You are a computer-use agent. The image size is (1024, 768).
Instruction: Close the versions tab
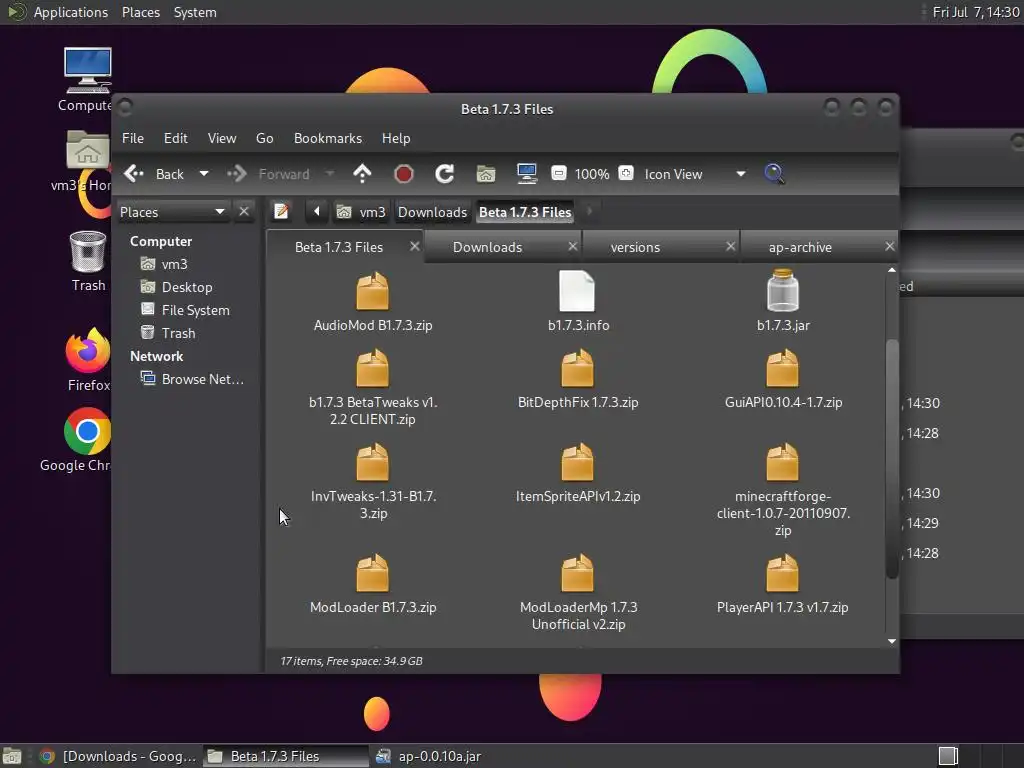(x=731, y=246)
